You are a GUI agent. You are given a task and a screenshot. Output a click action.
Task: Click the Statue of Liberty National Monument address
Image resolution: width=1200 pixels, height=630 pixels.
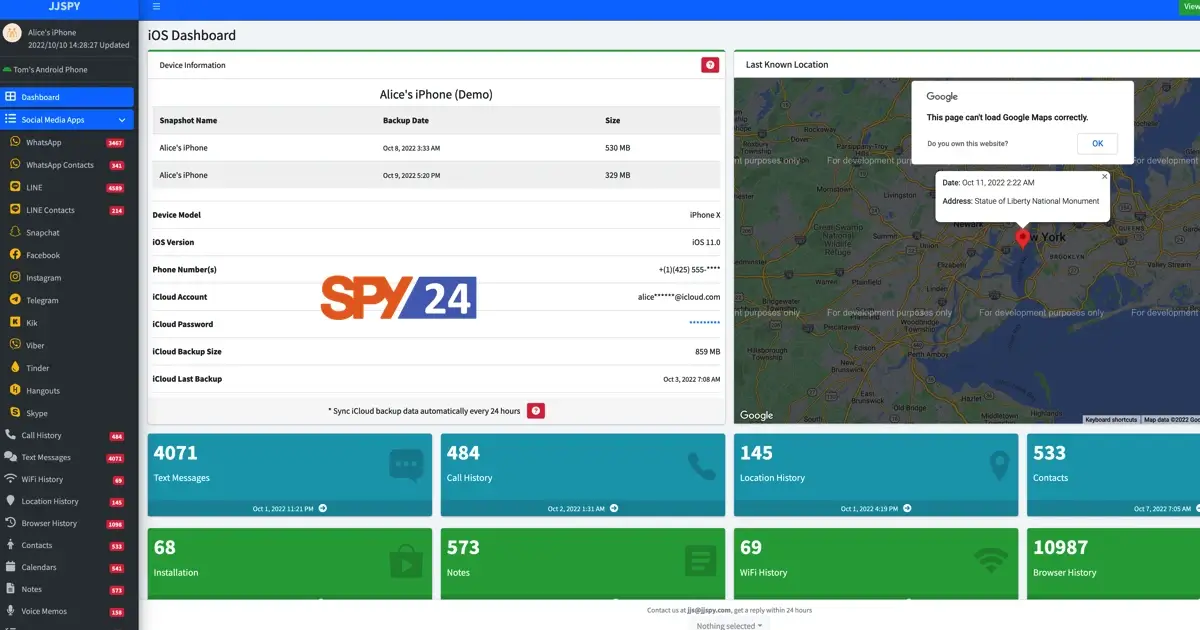(x=1035, y=201)
